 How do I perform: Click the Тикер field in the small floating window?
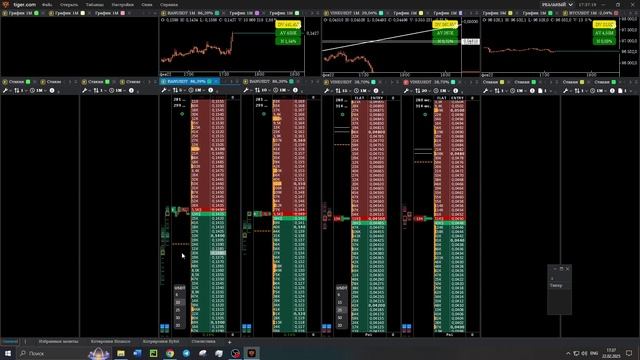559,286
